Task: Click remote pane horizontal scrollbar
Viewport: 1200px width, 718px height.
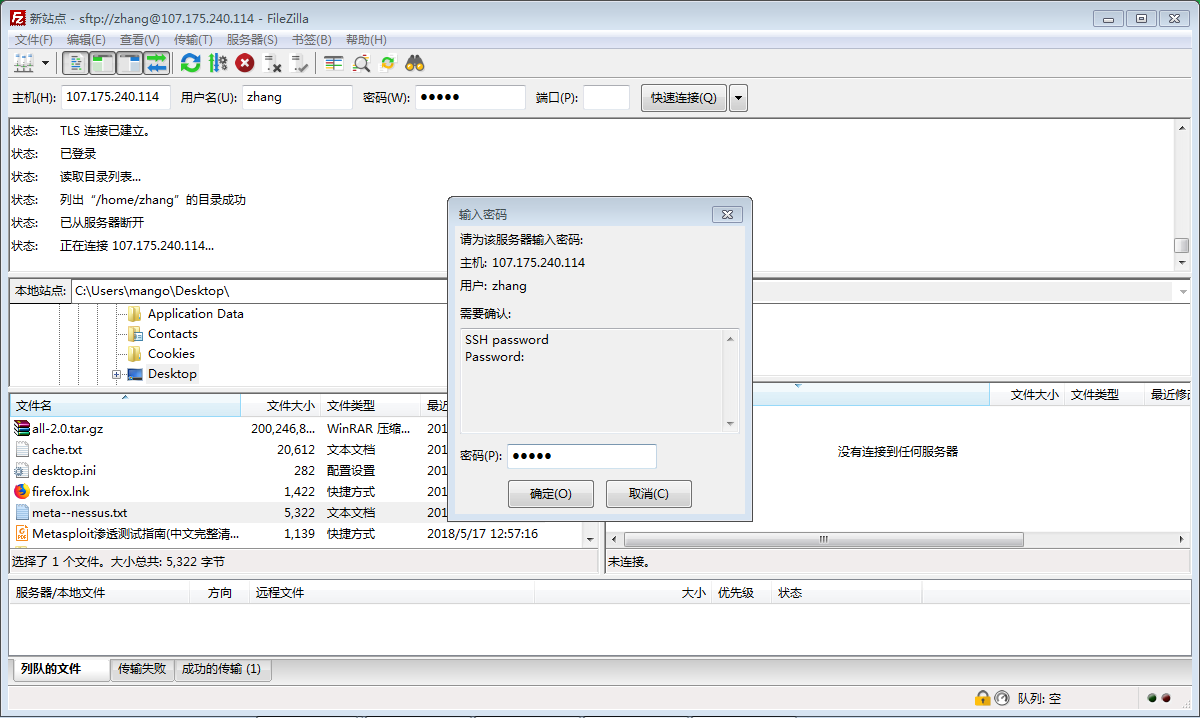Action: tap(824, 539)
